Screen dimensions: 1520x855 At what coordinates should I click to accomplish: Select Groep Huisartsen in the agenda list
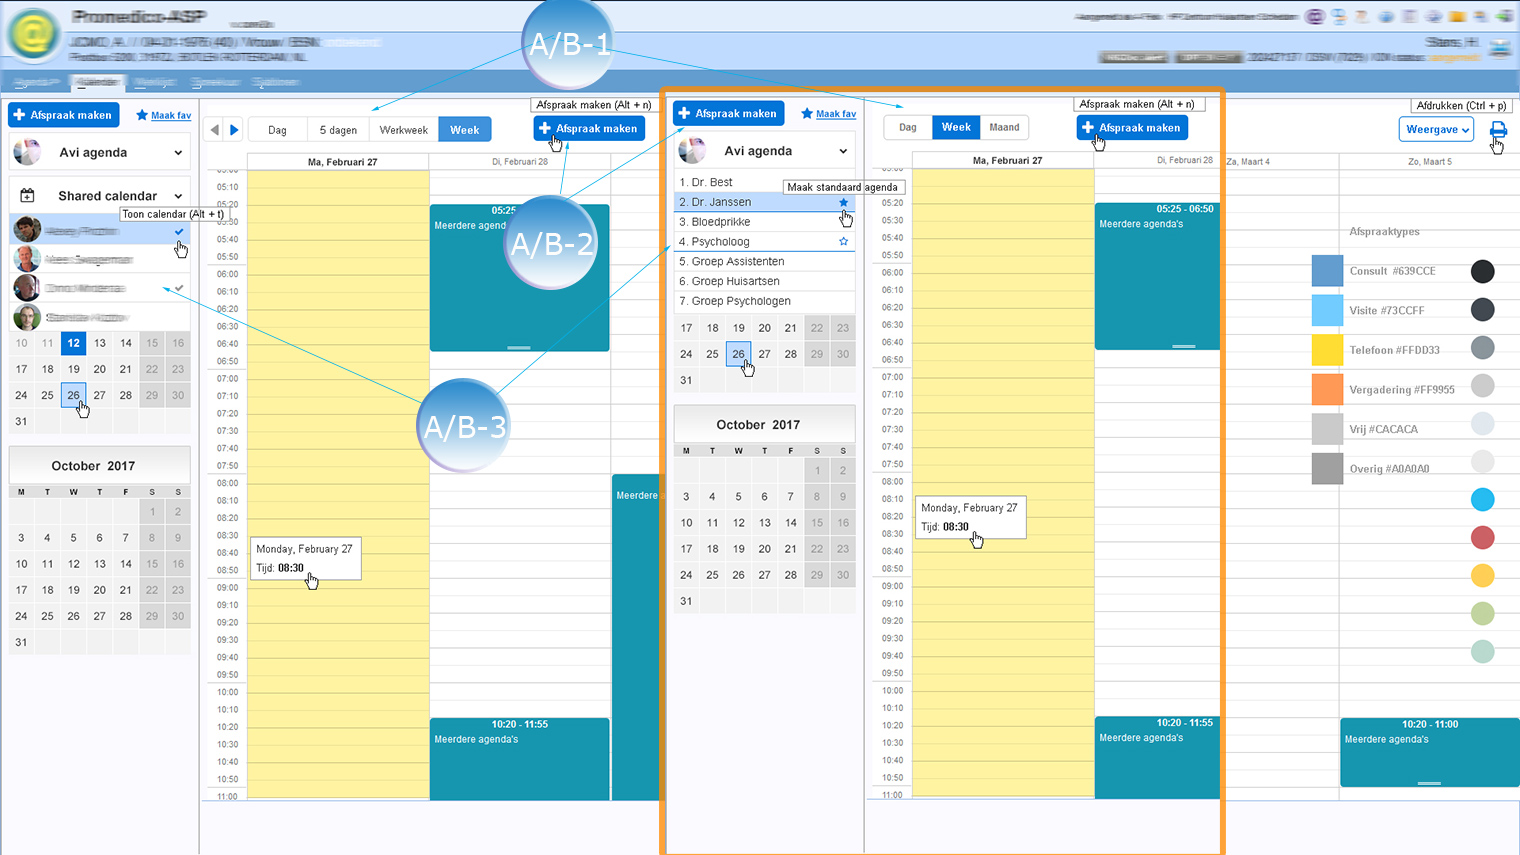tap(738, 281)
